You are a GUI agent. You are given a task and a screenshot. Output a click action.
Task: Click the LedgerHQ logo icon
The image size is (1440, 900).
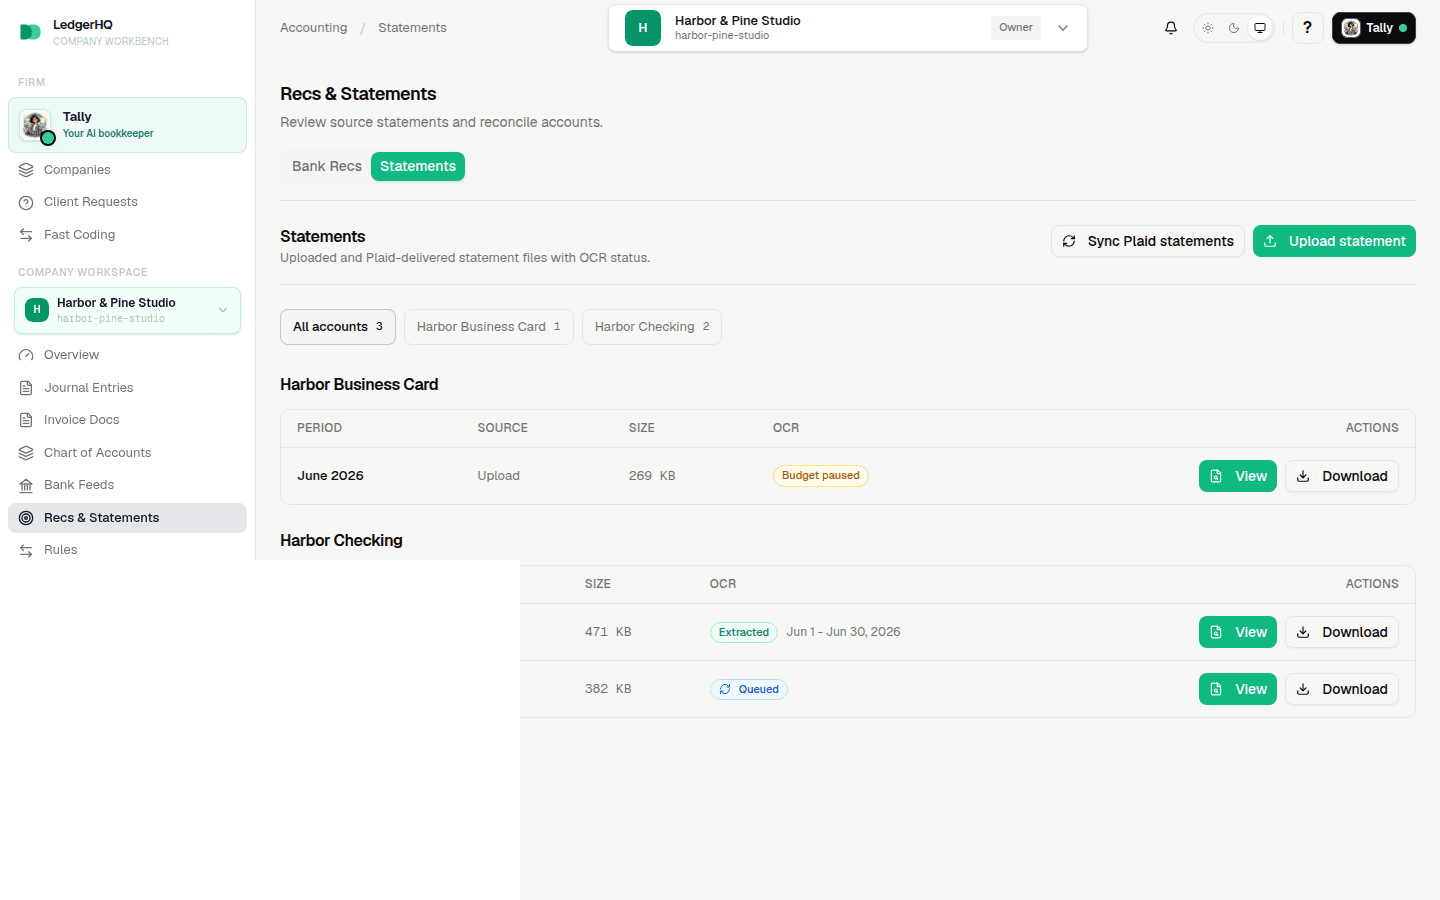(x=30, y=32)
